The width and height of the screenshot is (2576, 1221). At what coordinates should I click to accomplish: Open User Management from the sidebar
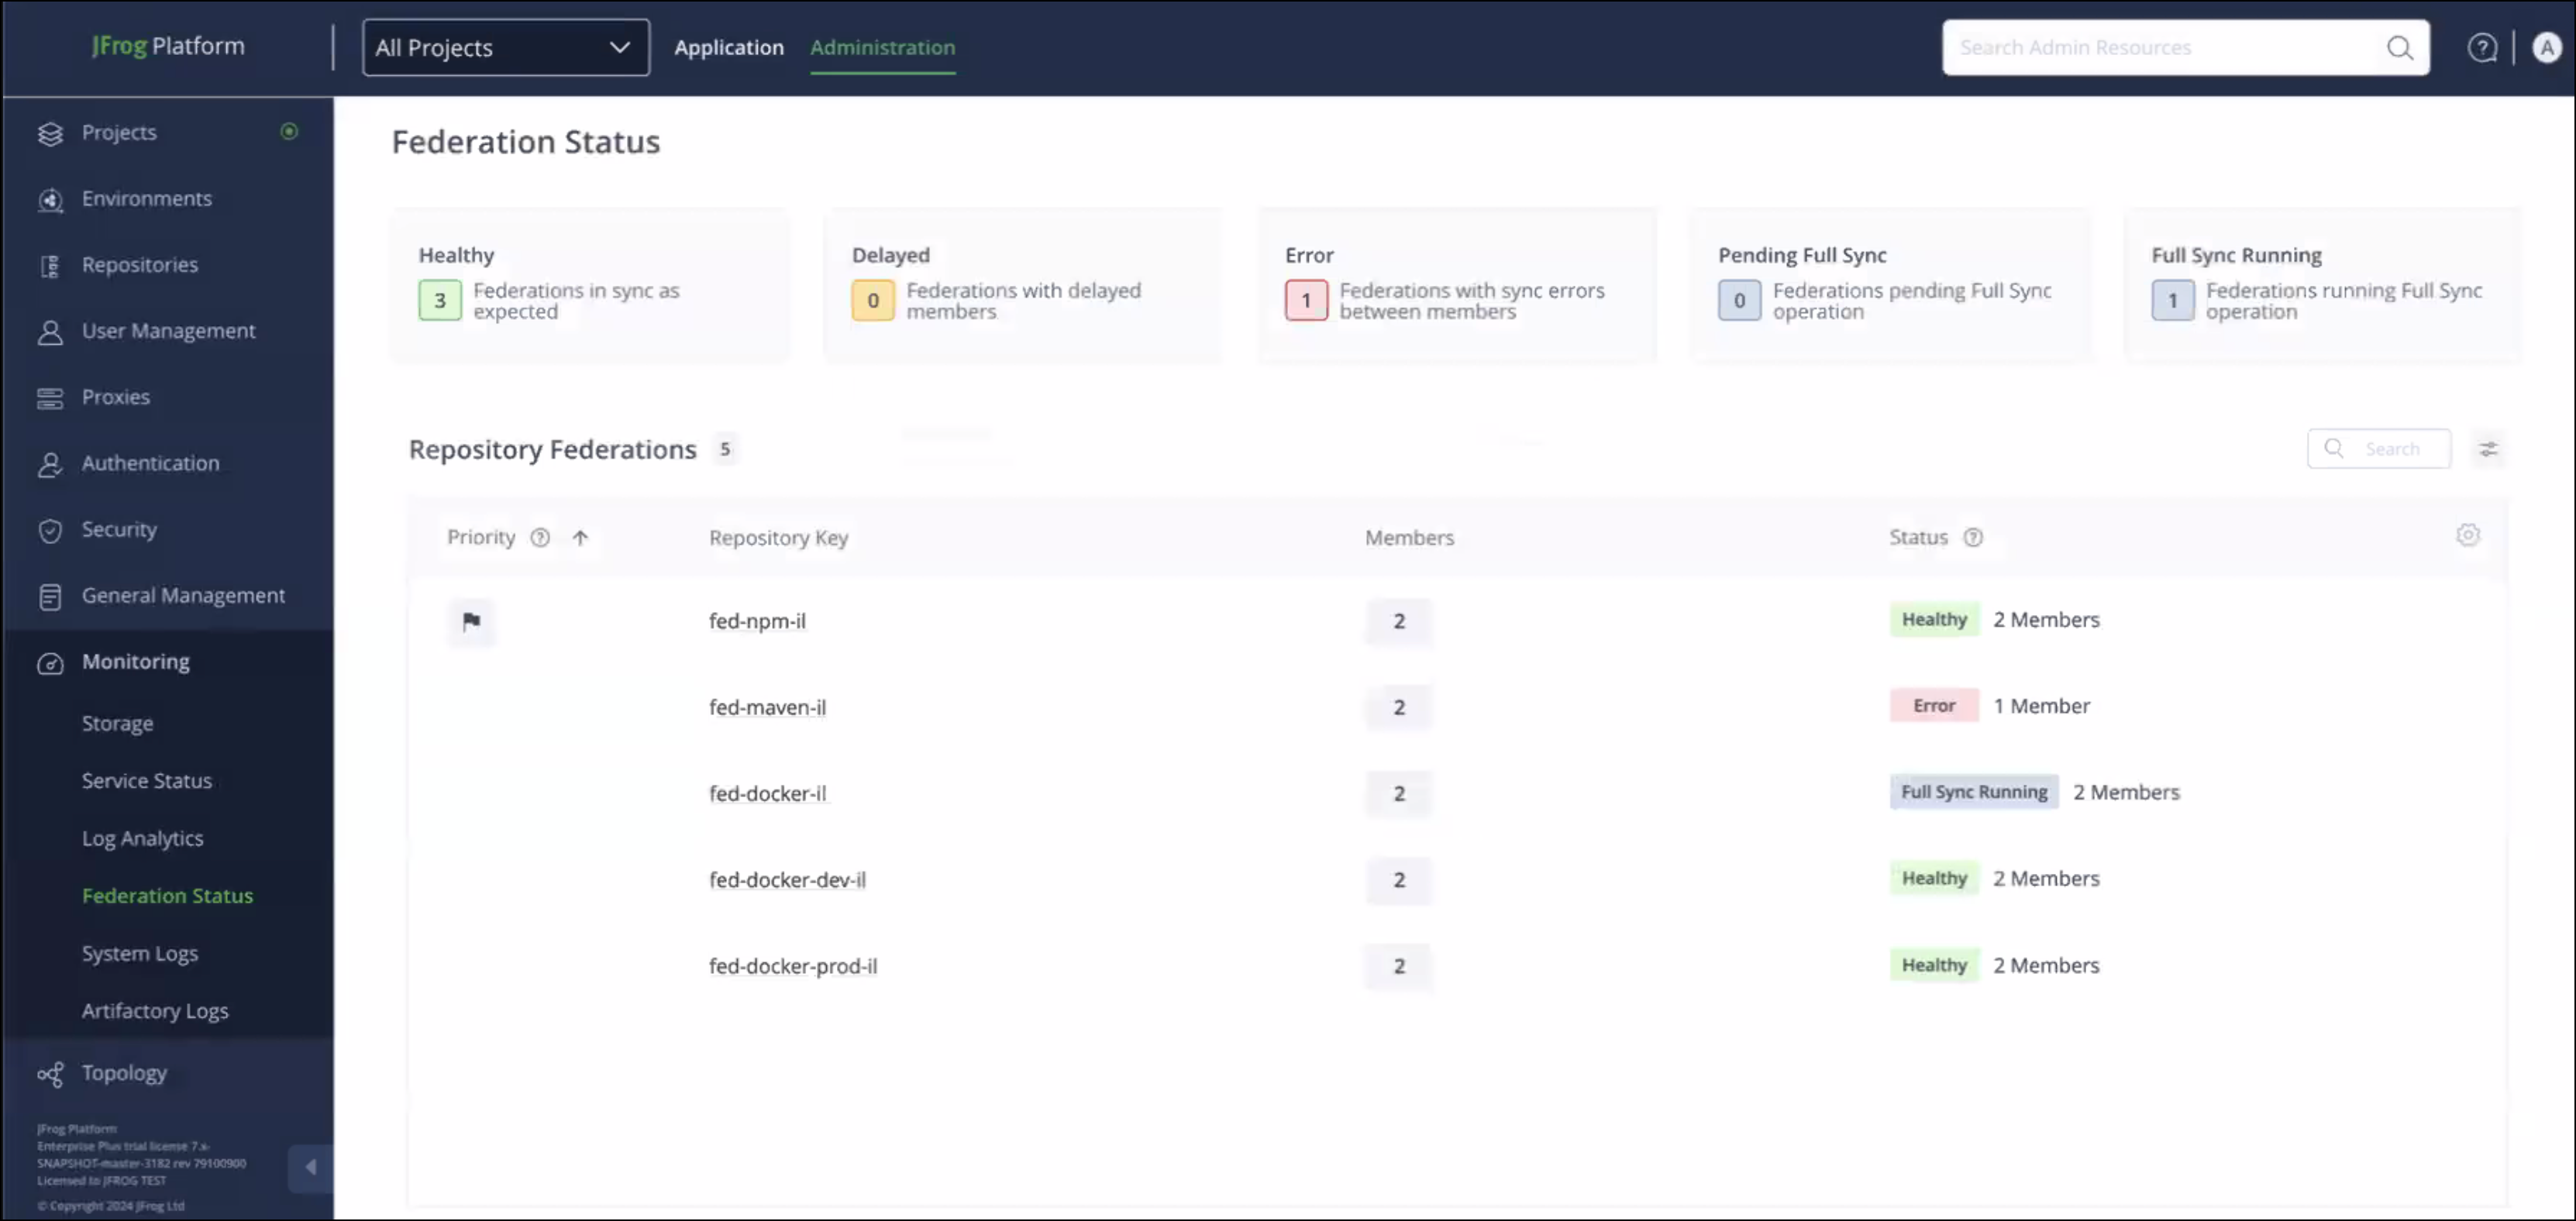click(x=168, y=330)
